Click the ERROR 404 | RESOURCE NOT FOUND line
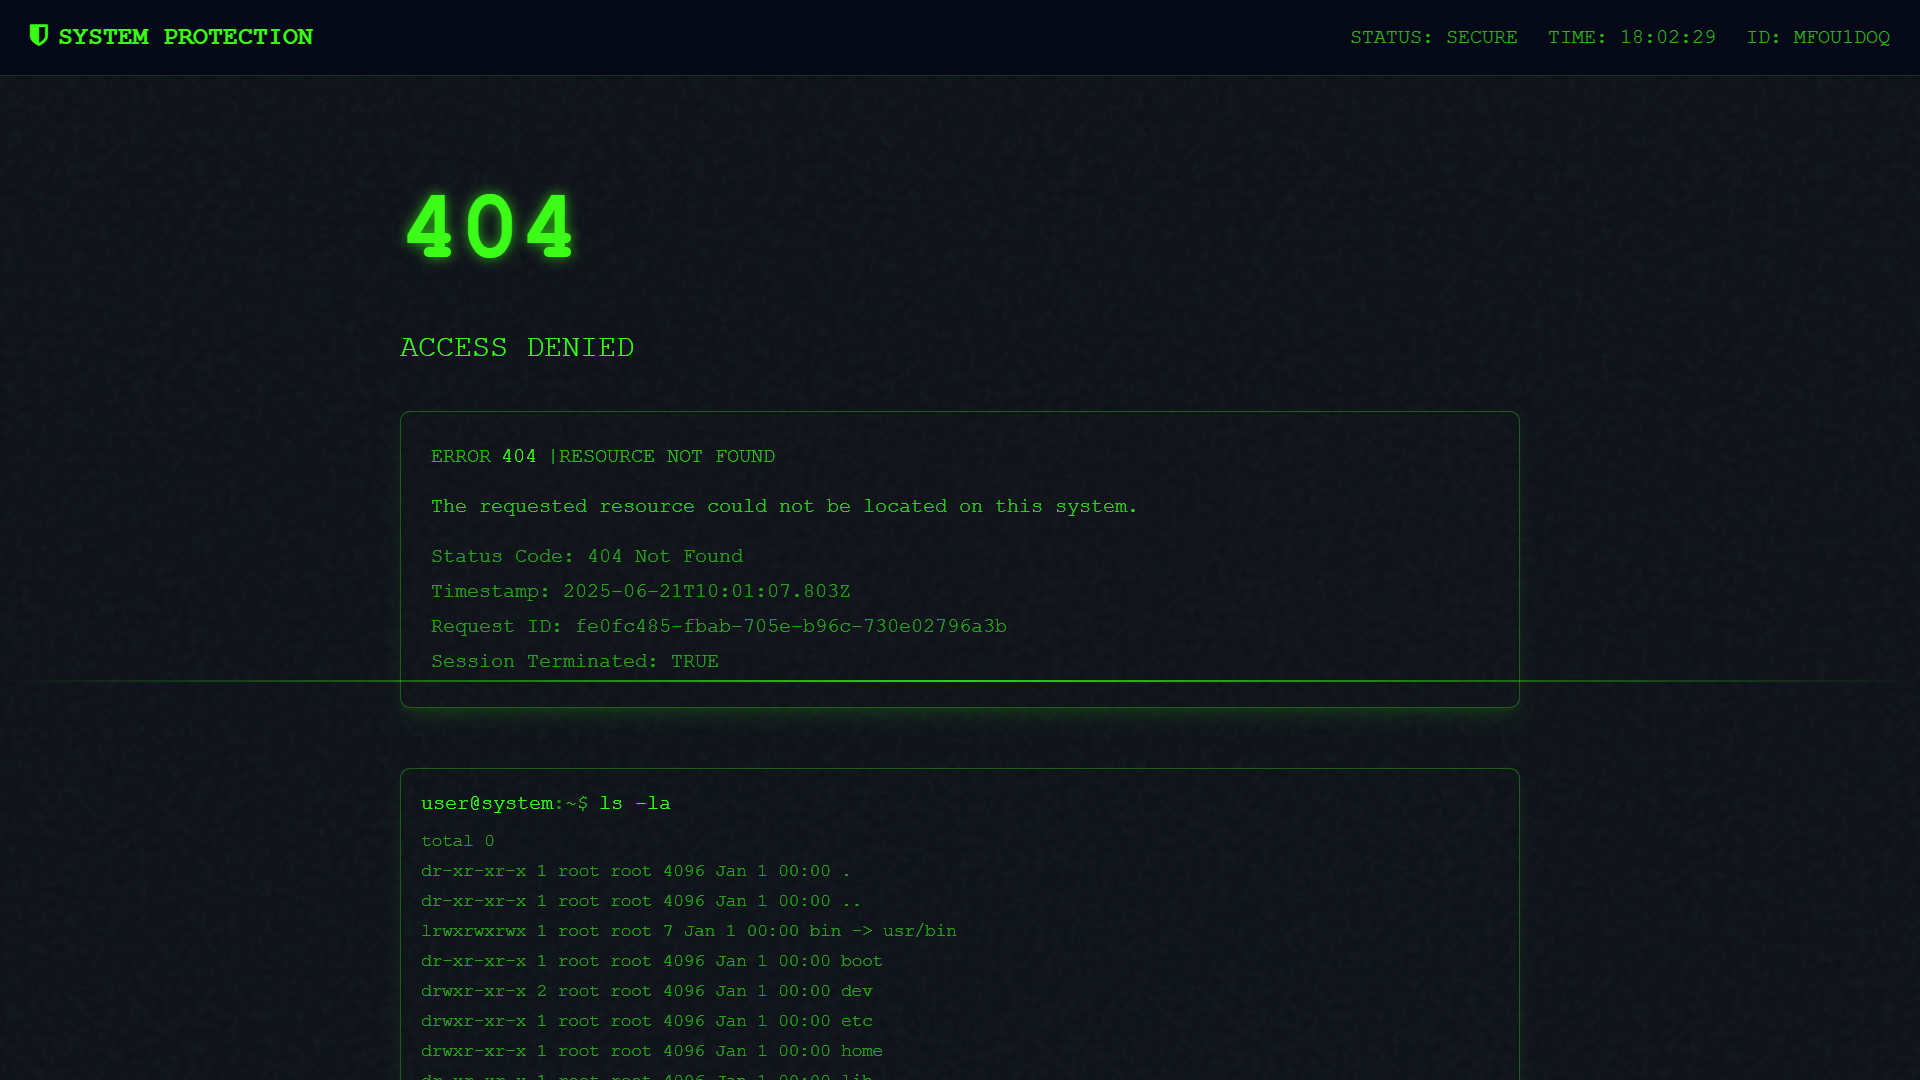 [x=603, y=456]
